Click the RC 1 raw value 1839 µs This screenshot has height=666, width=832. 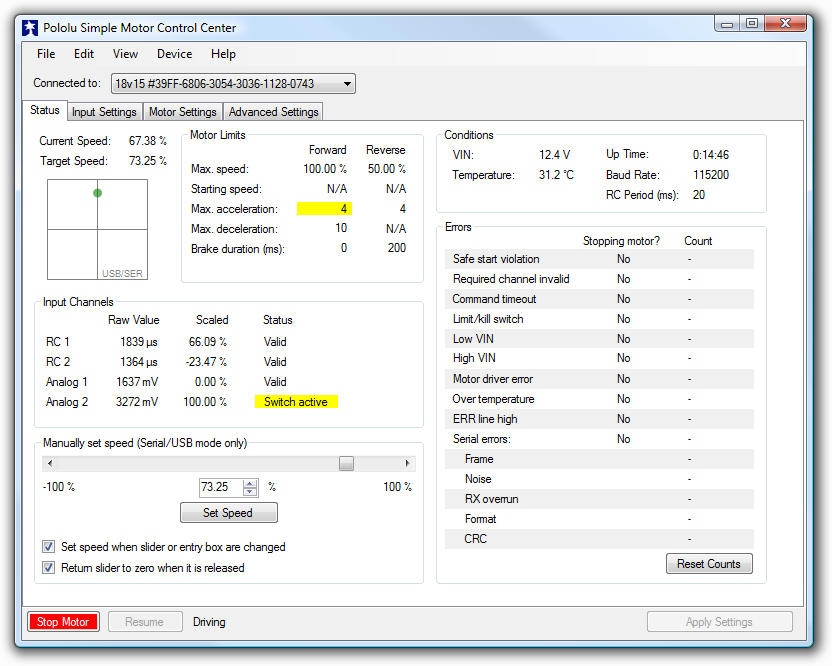[x=139, y=342]
